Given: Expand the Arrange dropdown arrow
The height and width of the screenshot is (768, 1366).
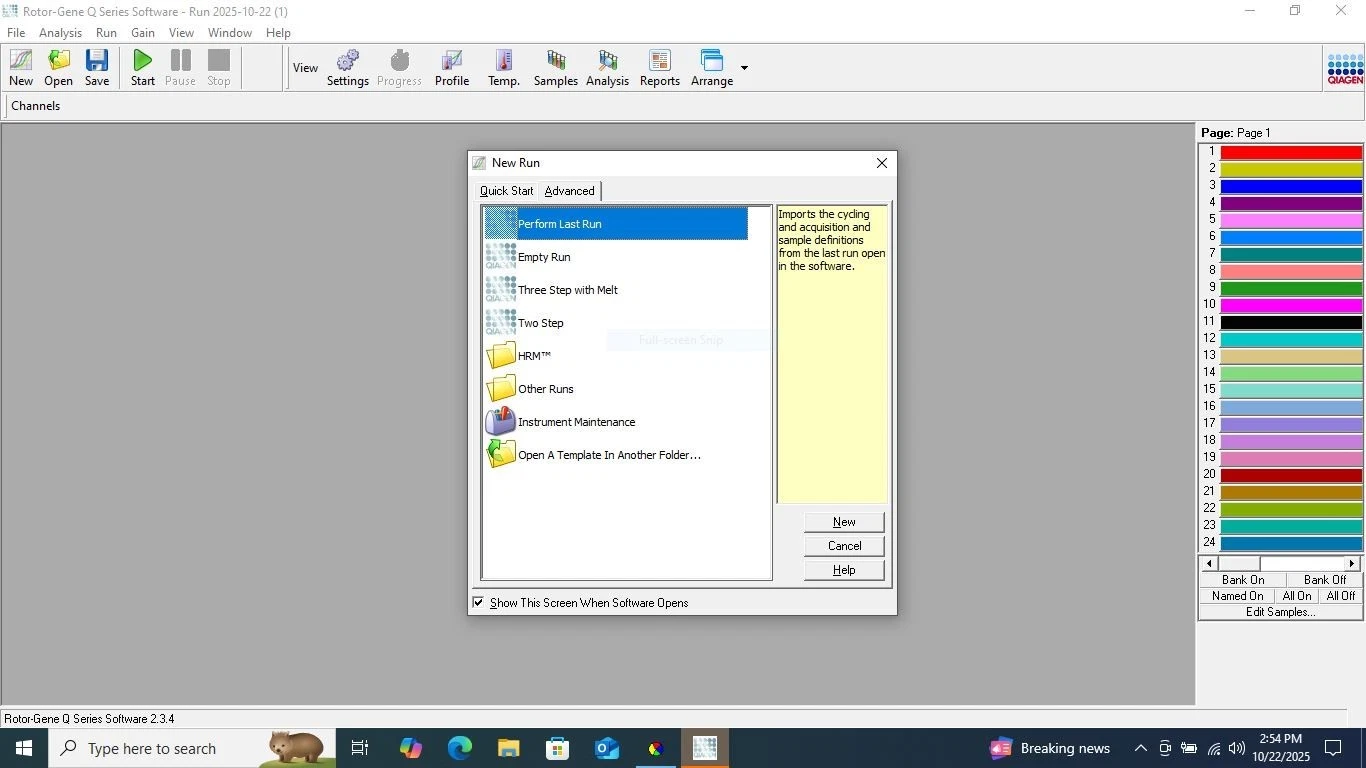Looking at the screenshot, I should pyautogui.click(x=744, y=68).
